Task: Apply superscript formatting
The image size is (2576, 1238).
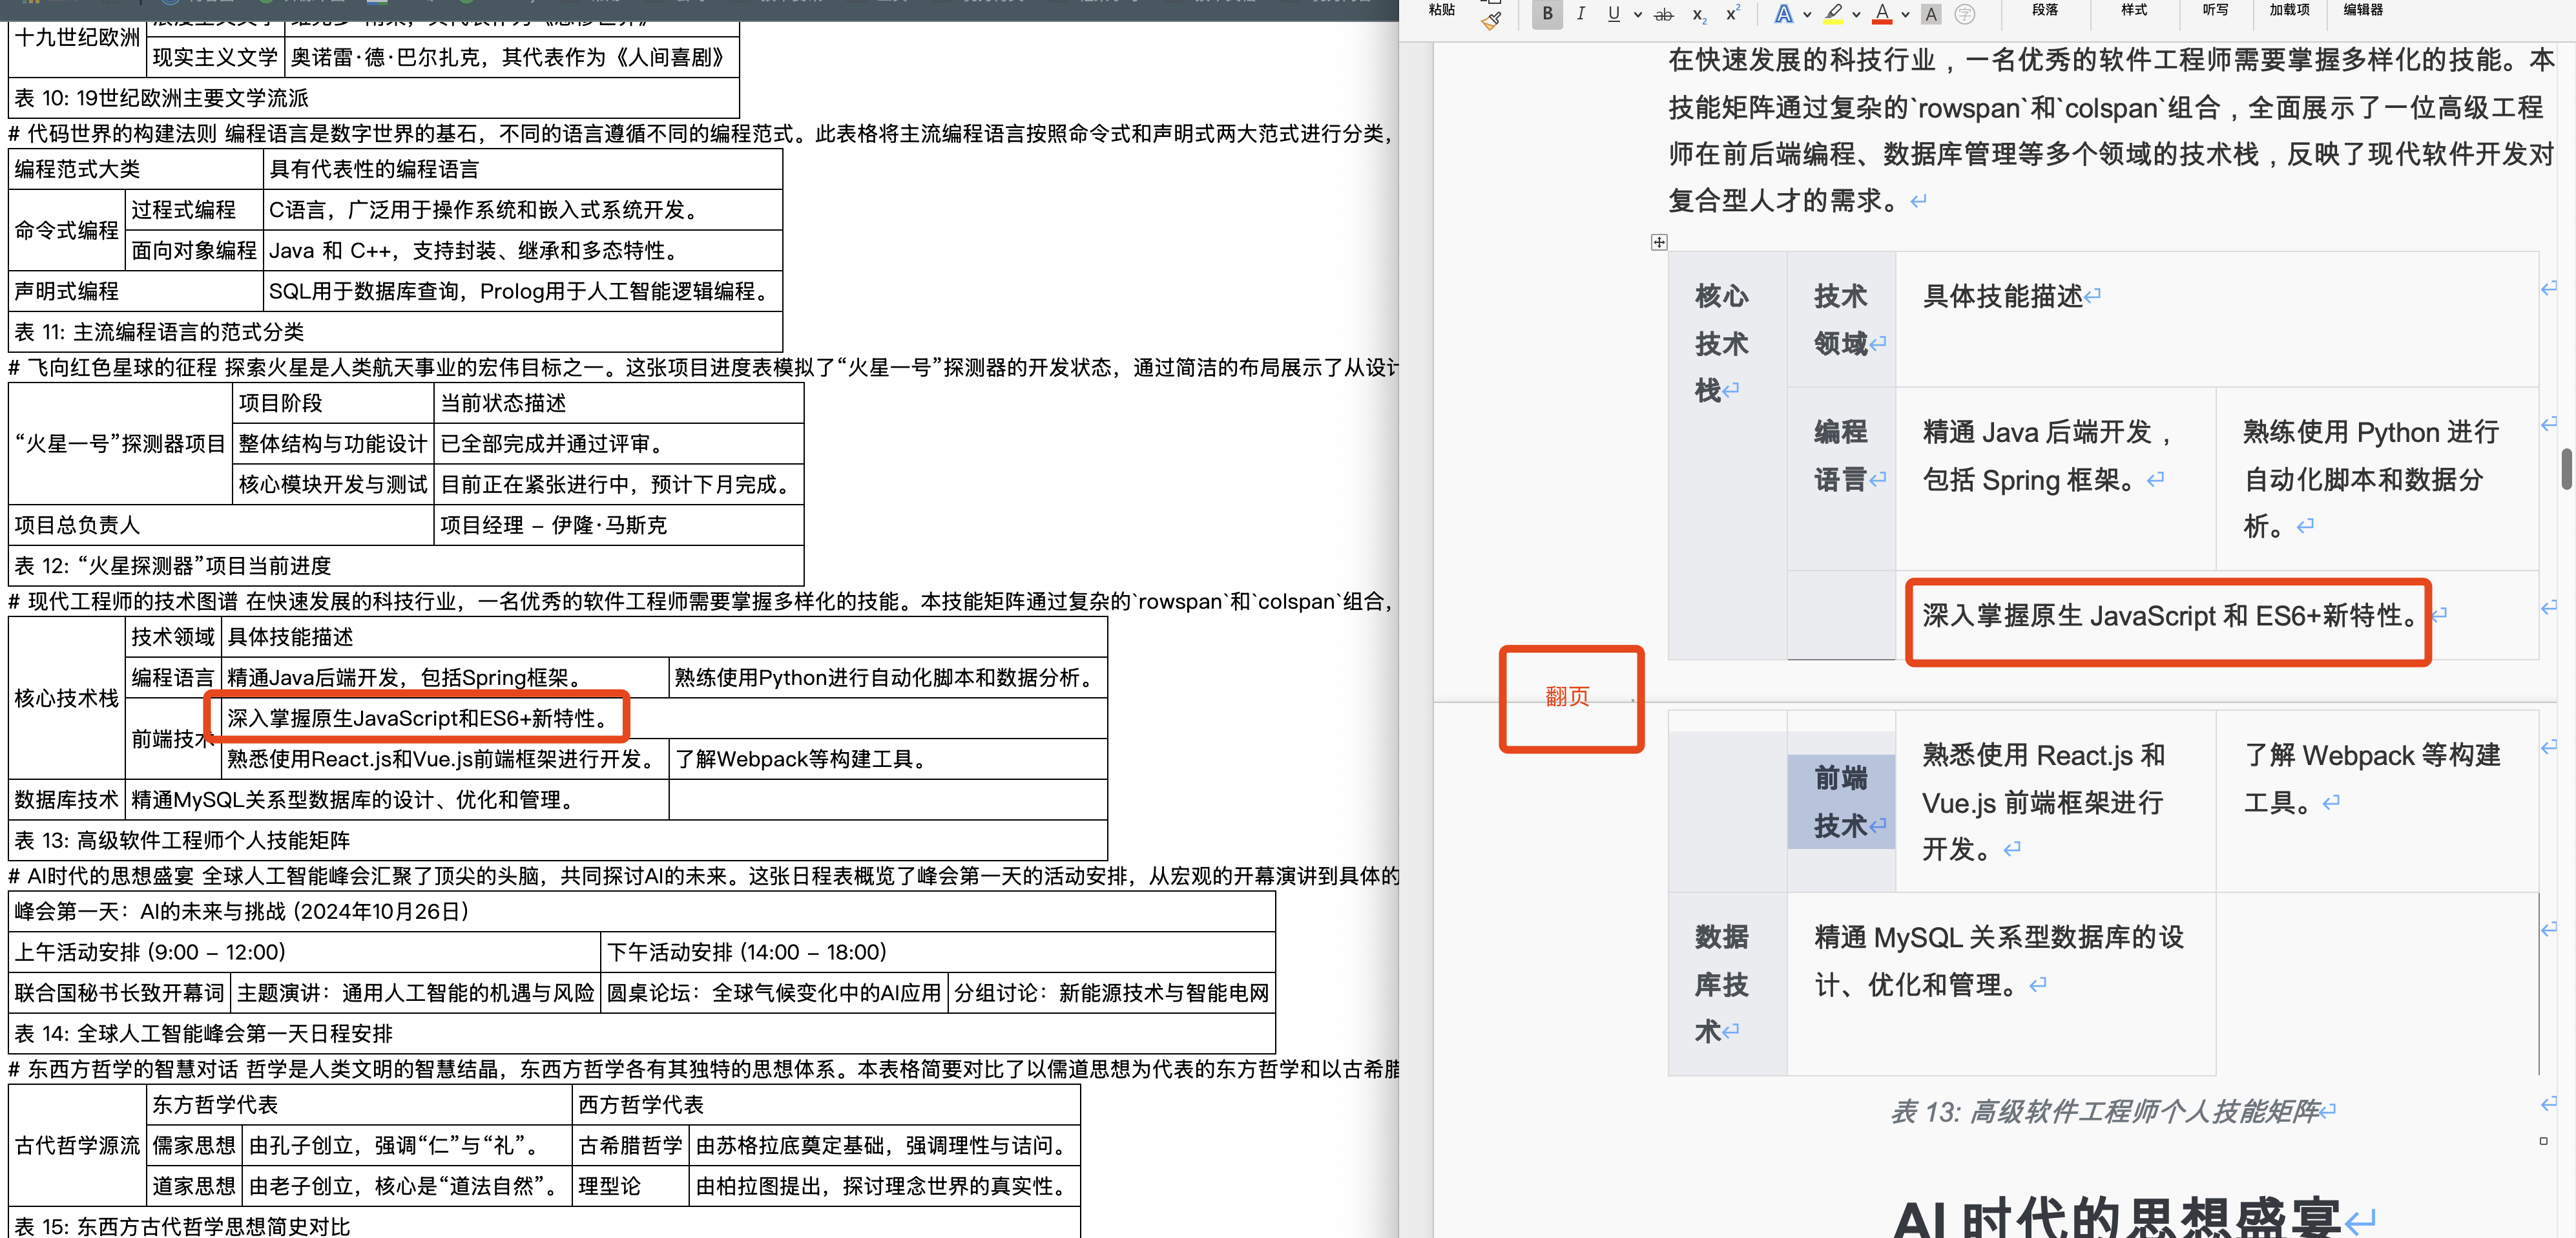Action: coord(1732,14)
